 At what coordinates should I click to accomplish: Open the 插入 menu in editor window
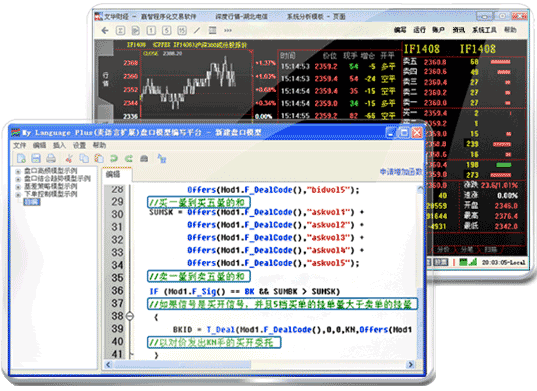tap(59, 145)
